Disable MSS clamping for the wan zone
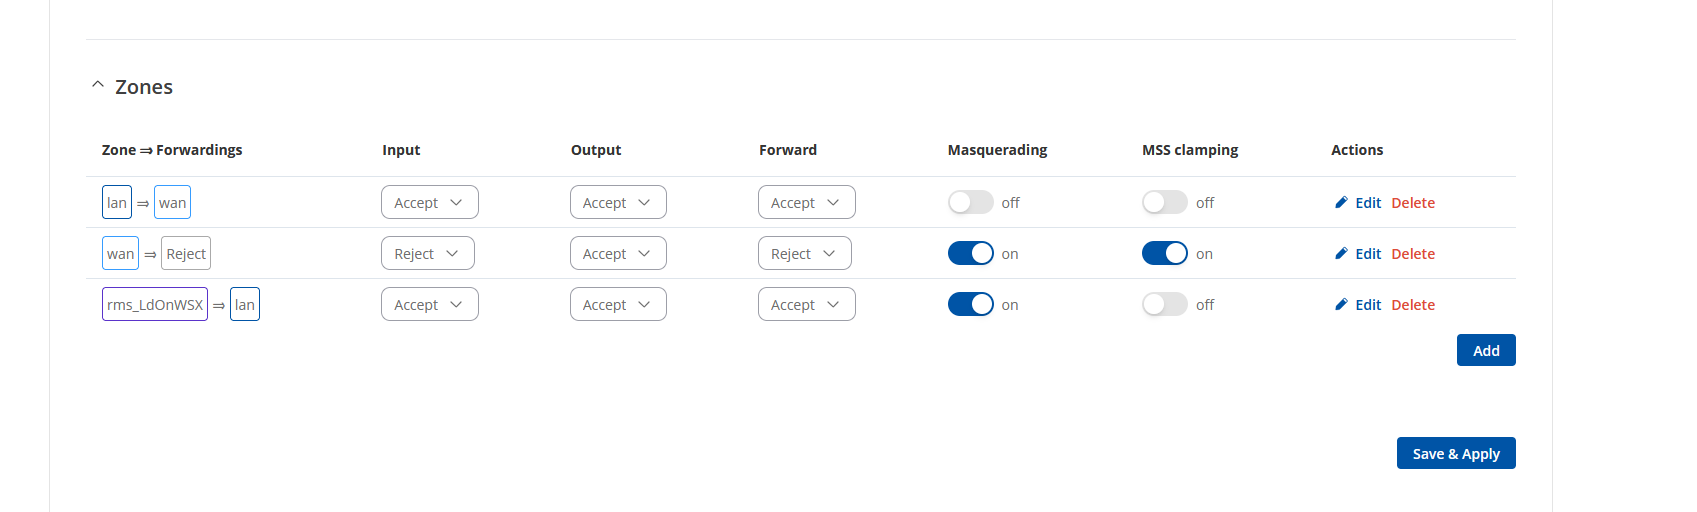The height and width of the screenshot is (512, 1697). coord(1164,254)
